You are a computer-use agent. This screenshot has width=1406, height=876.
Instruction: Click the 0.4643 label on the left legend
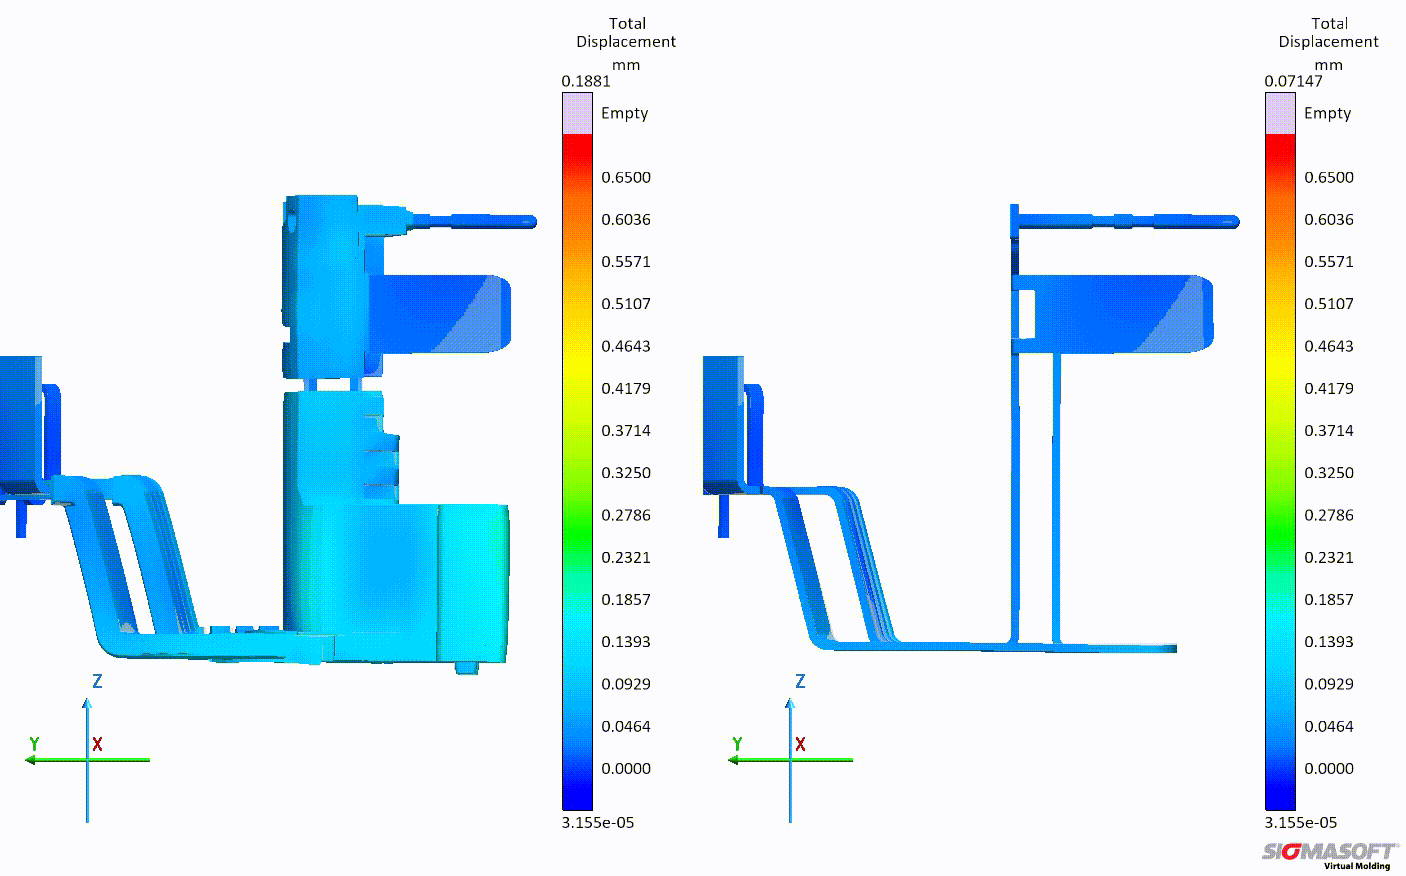626,346
